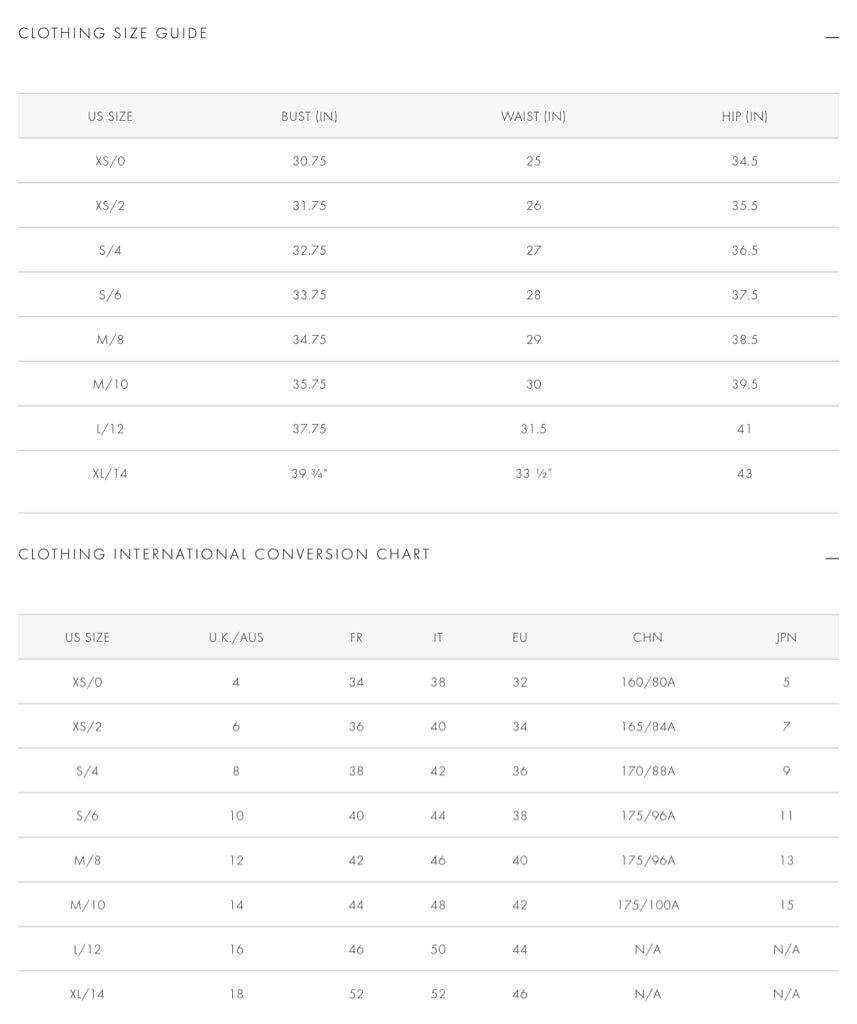
Task: Click the 33 ½" waist value
Action: coord(533,473)
